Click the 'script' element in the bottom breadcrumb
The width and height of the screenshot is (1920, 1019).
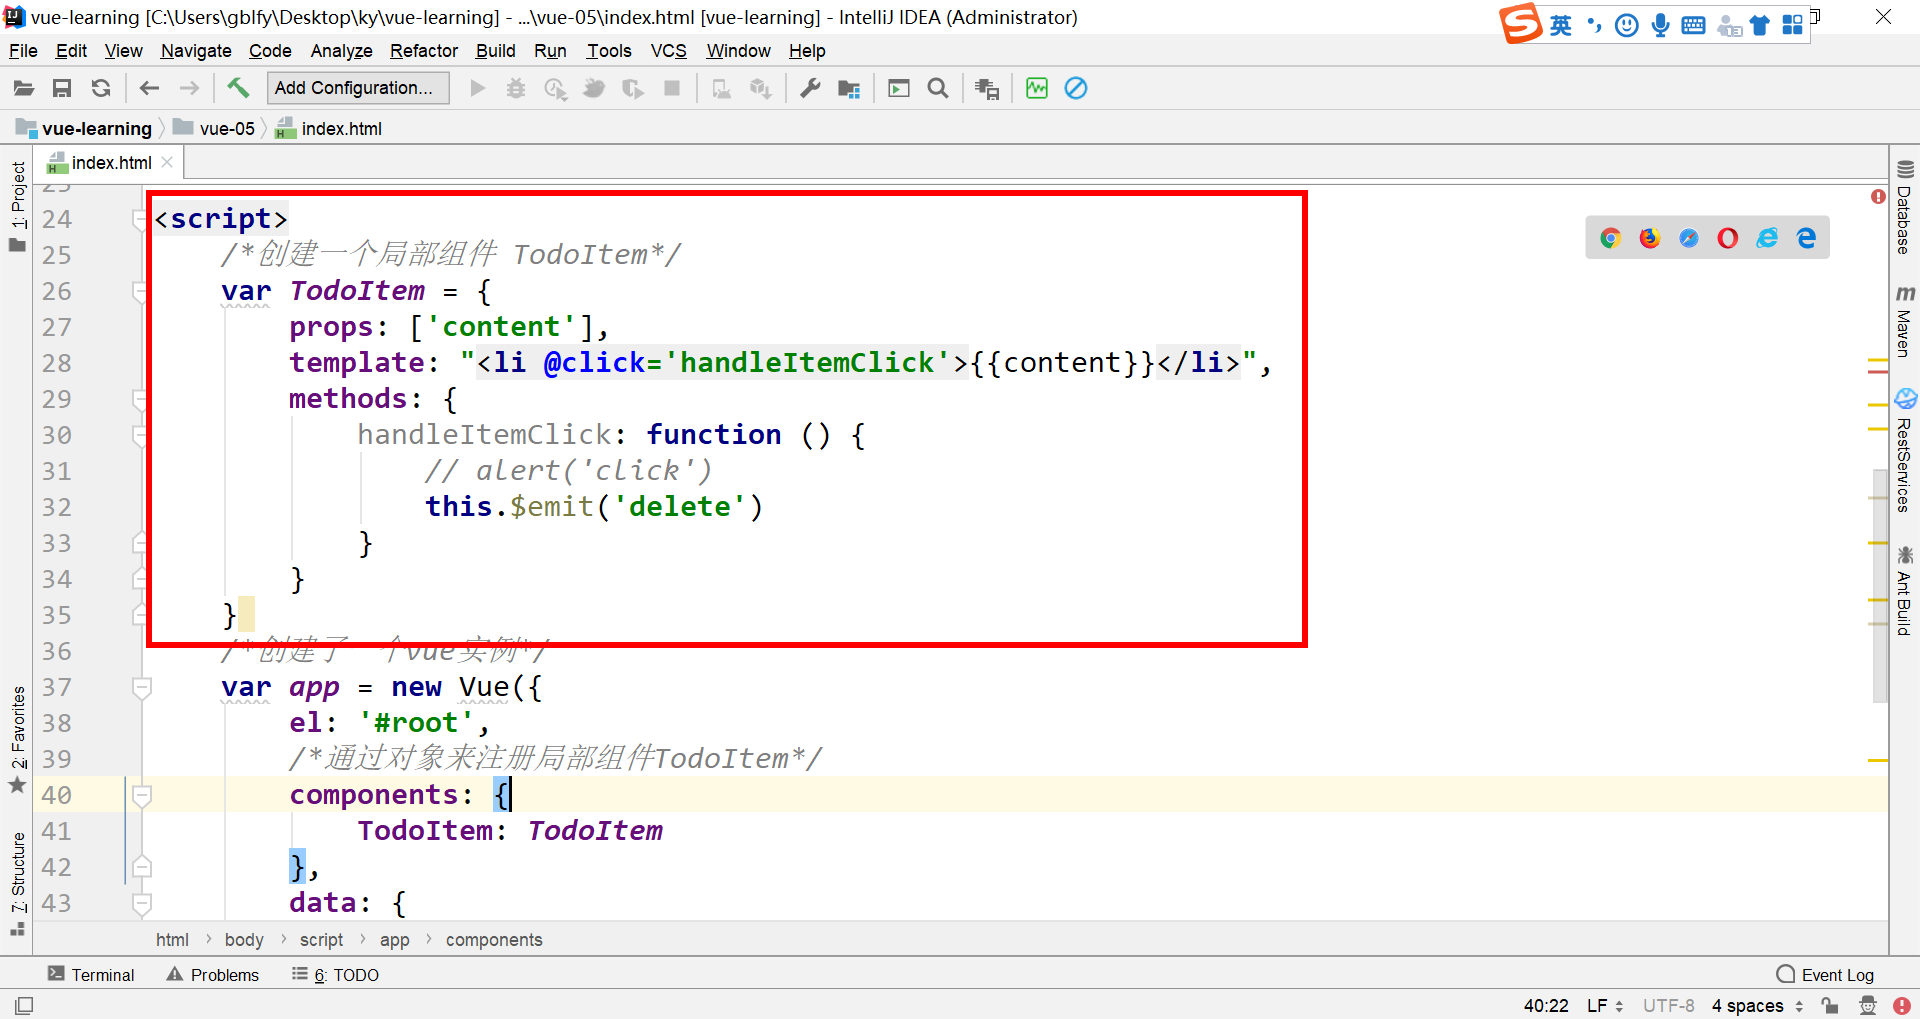pos(321,940)
